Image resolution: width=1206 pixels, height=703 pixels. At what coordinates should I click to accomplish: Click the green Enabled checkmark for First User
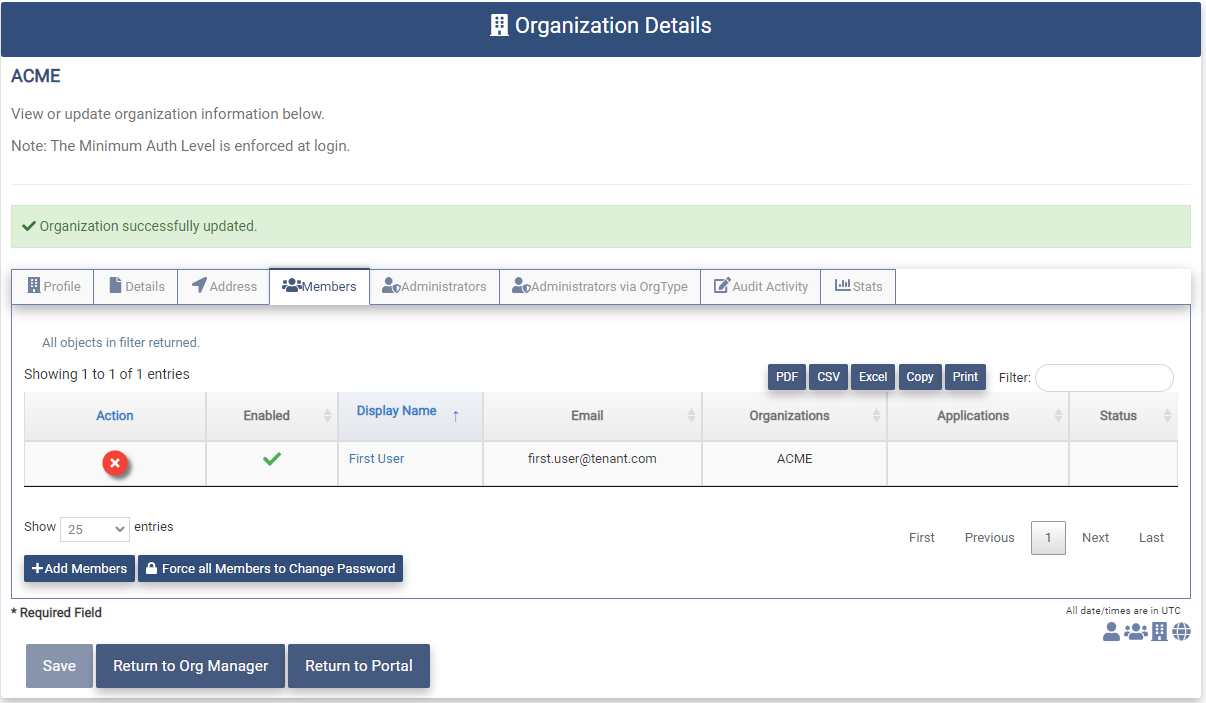pyautogui.click(x=272, y=459)
